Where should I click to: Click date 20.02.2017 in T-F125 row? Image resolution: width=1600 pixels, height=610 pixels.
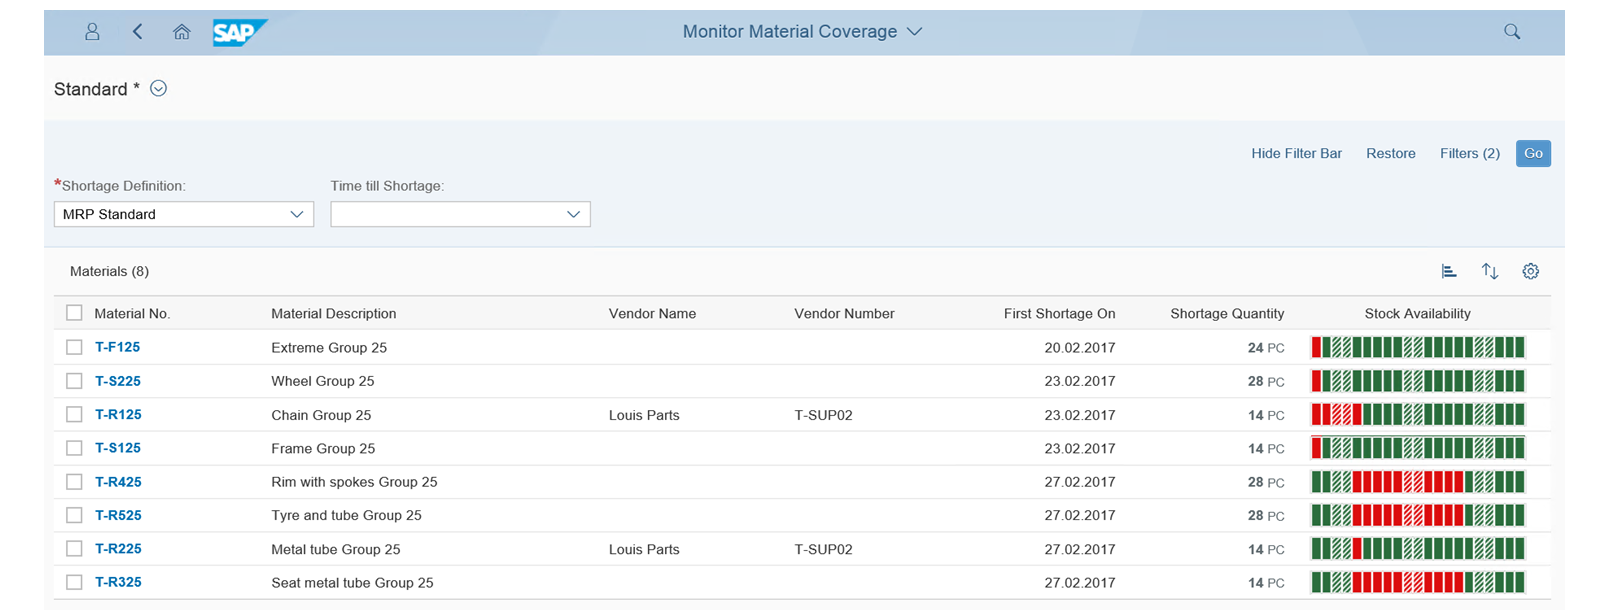[1080, 347]
